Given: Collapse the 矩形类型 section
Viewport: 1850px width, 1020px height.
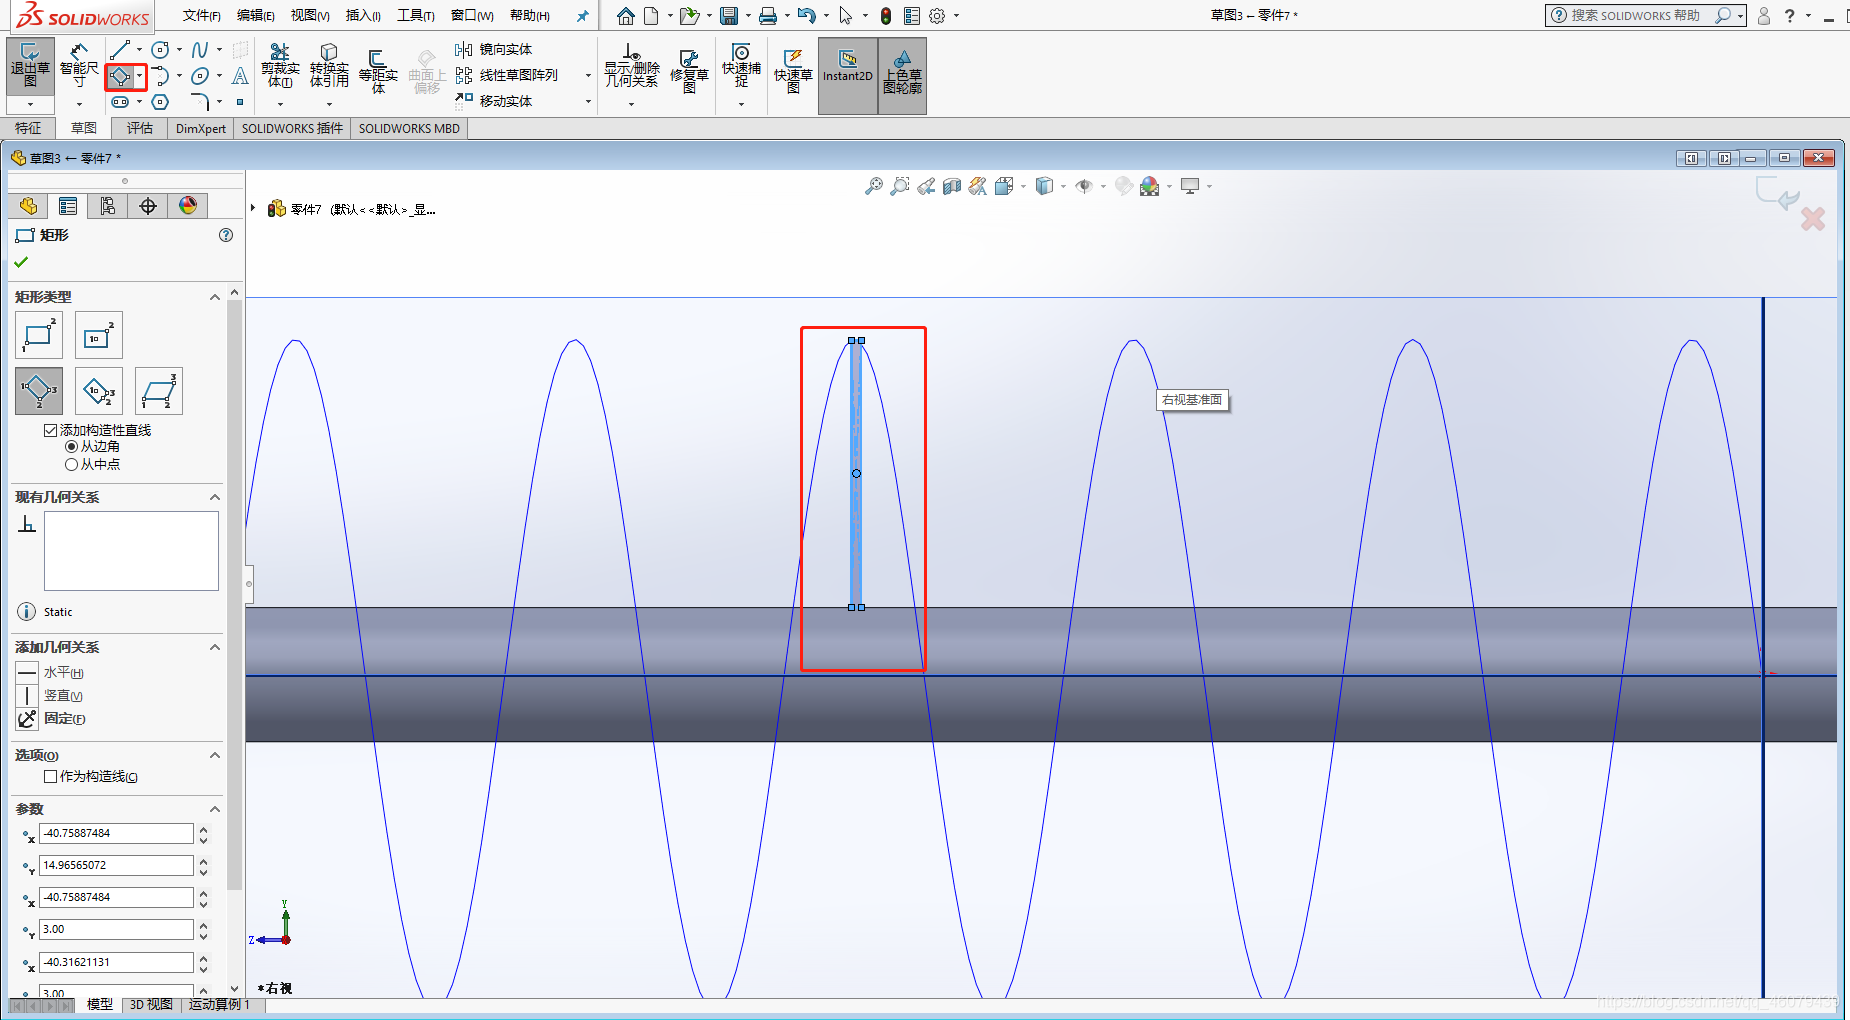Looking at the screenshot, I should pos(215,297).
